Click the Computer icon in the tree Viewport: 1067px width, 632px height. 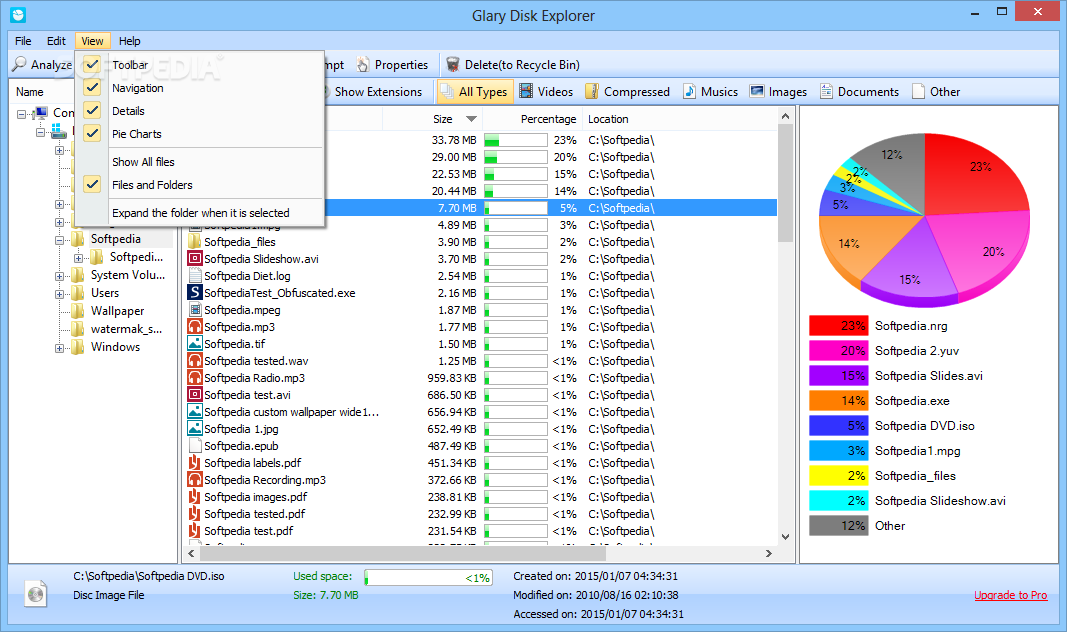coord(40,113)
